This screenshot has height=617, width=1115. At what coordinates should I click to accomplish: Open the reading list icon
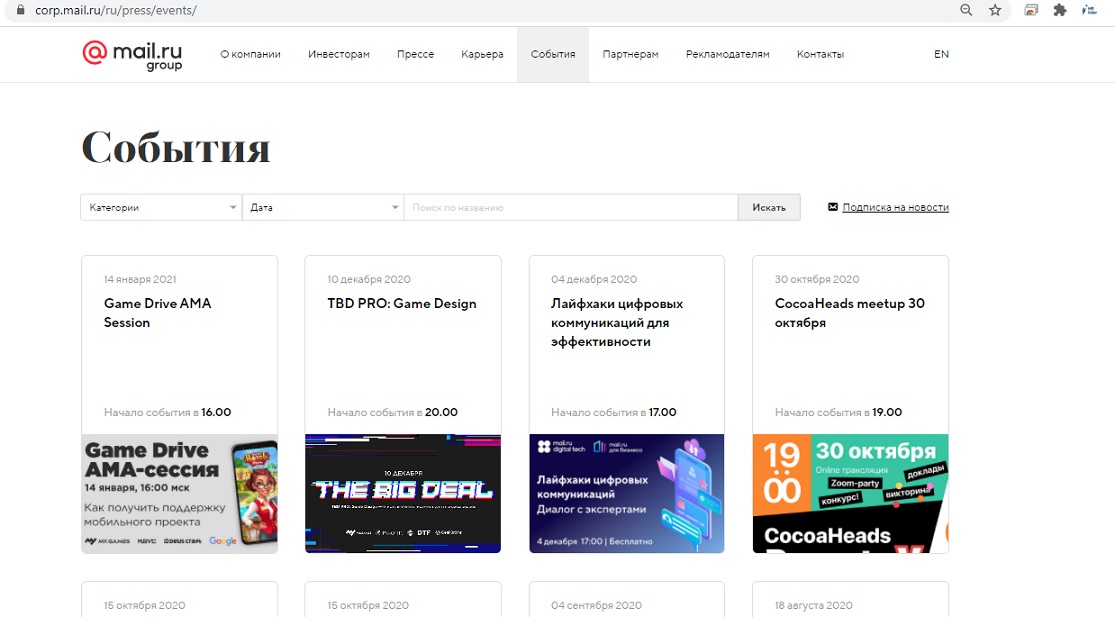tap(1089, 10)
